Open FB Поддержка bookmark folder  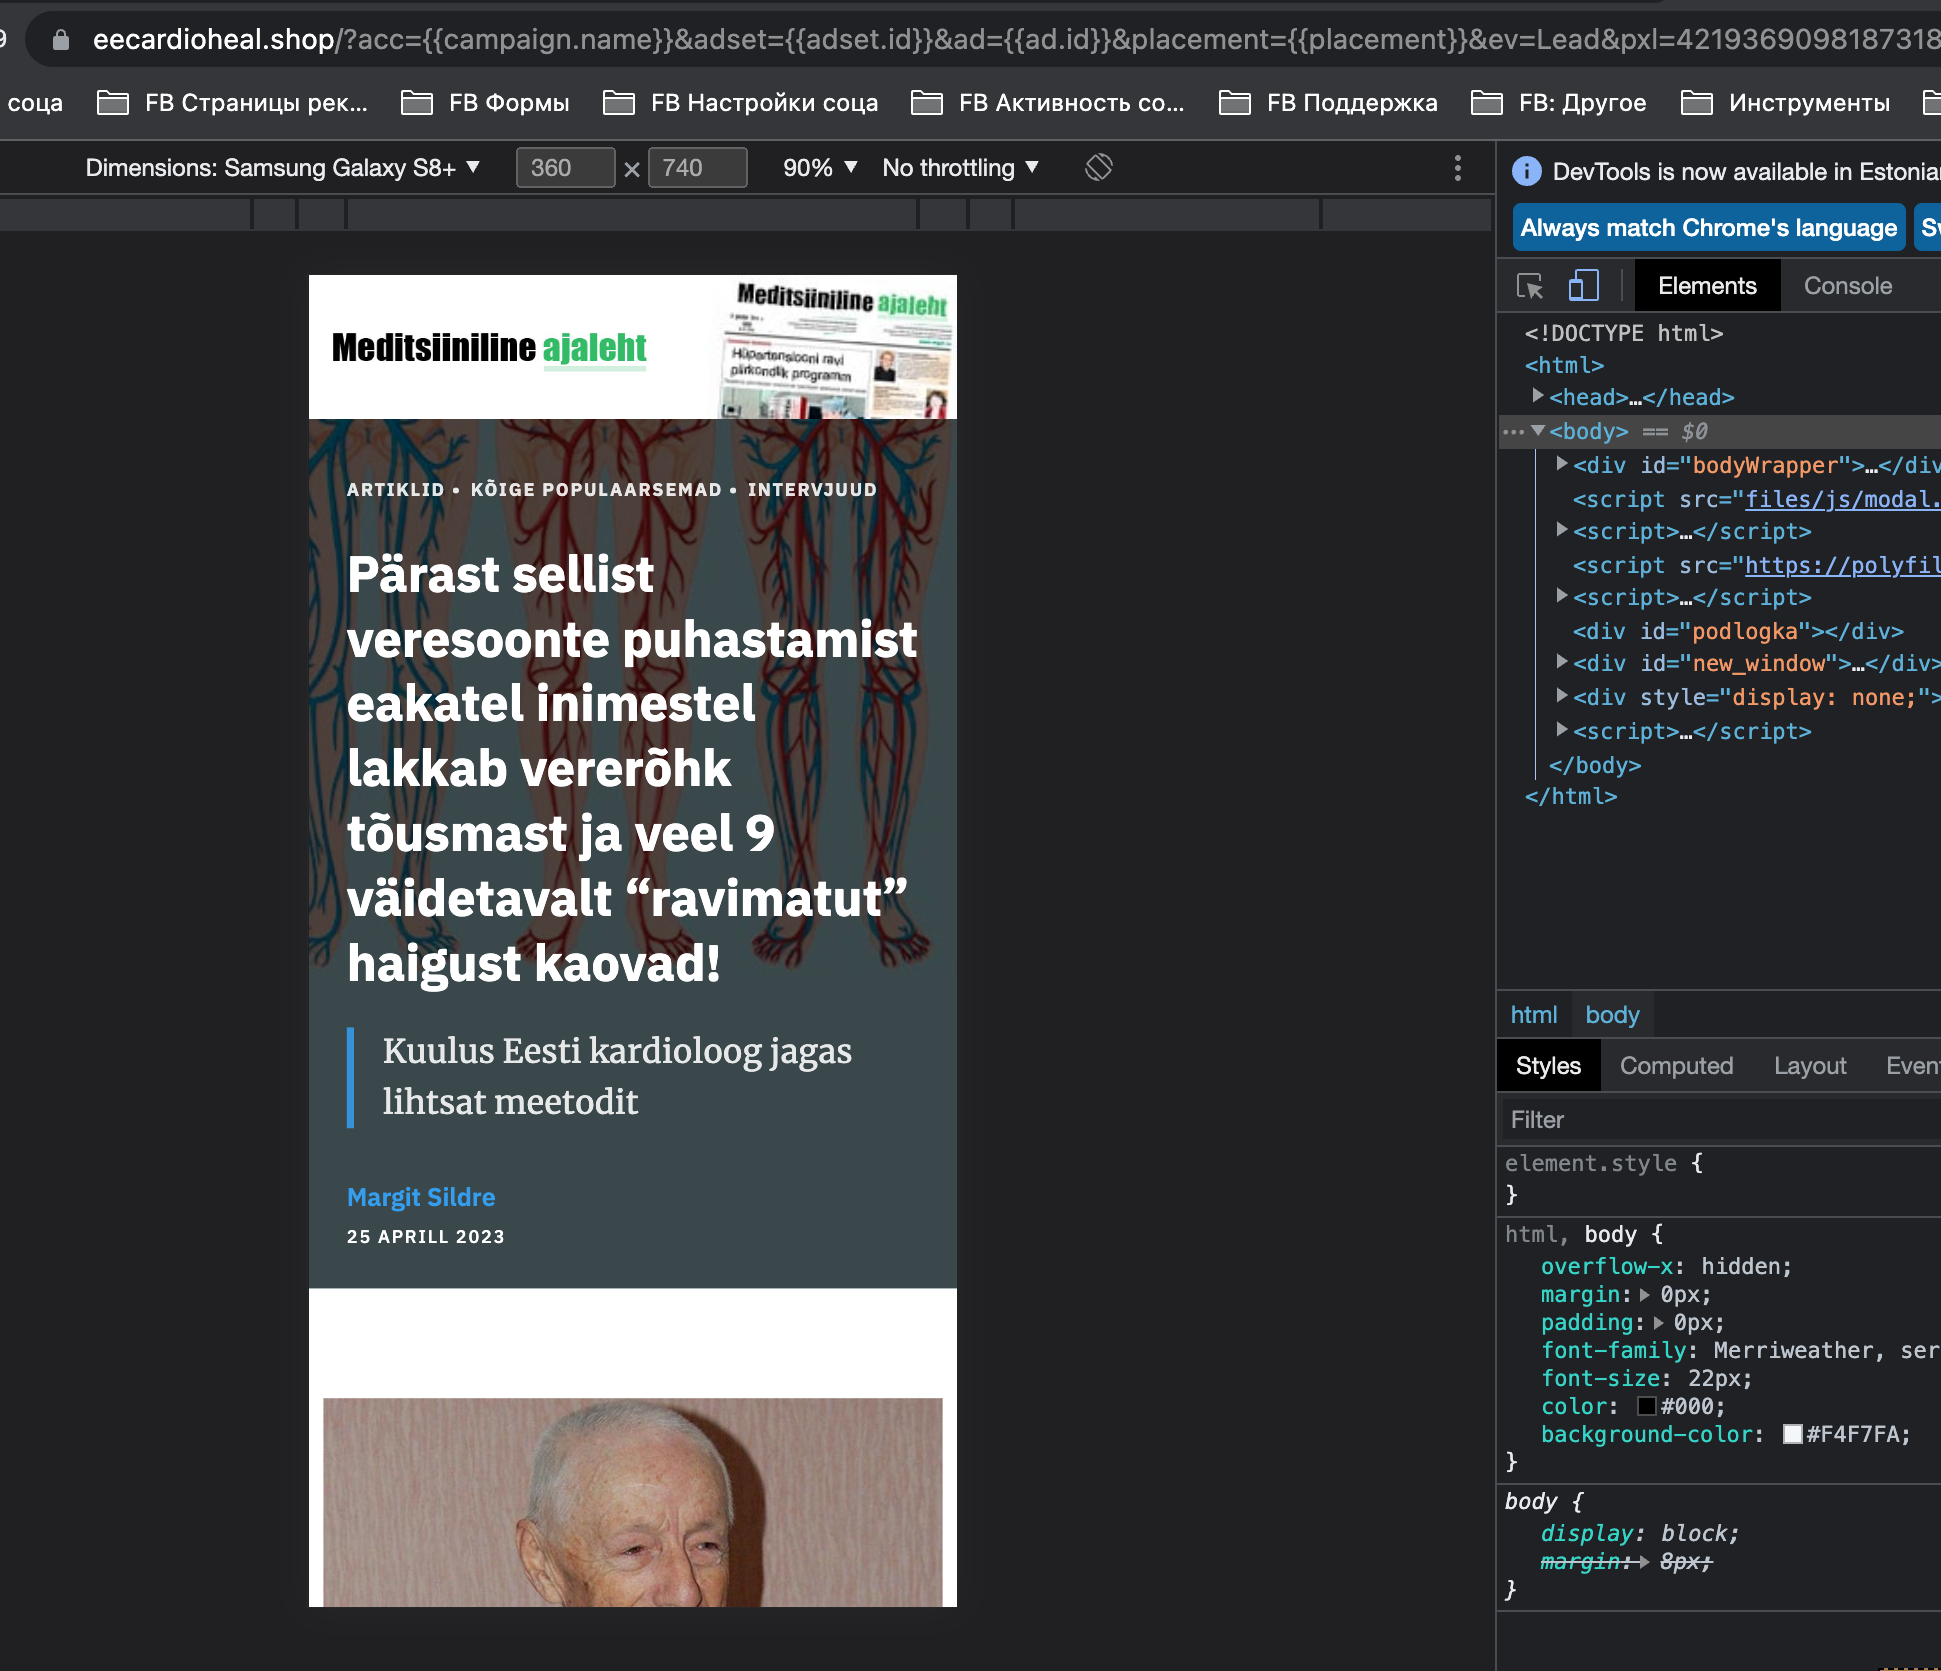click(x=1328, y=103)
